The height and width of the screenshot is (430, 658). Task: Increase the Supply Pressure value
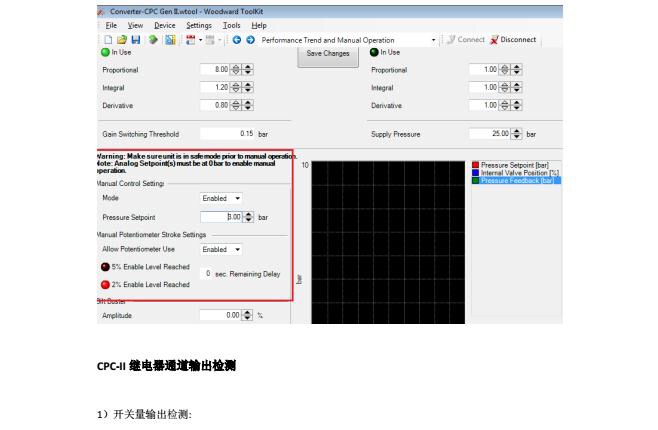pos(517,131)
